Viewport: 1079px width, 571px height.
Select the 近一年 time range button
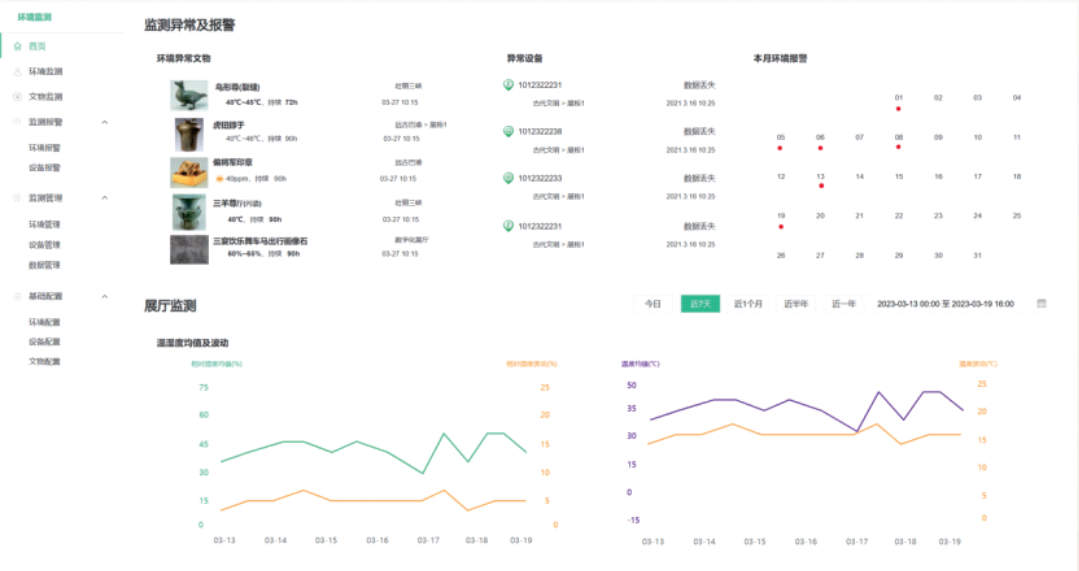844,304
